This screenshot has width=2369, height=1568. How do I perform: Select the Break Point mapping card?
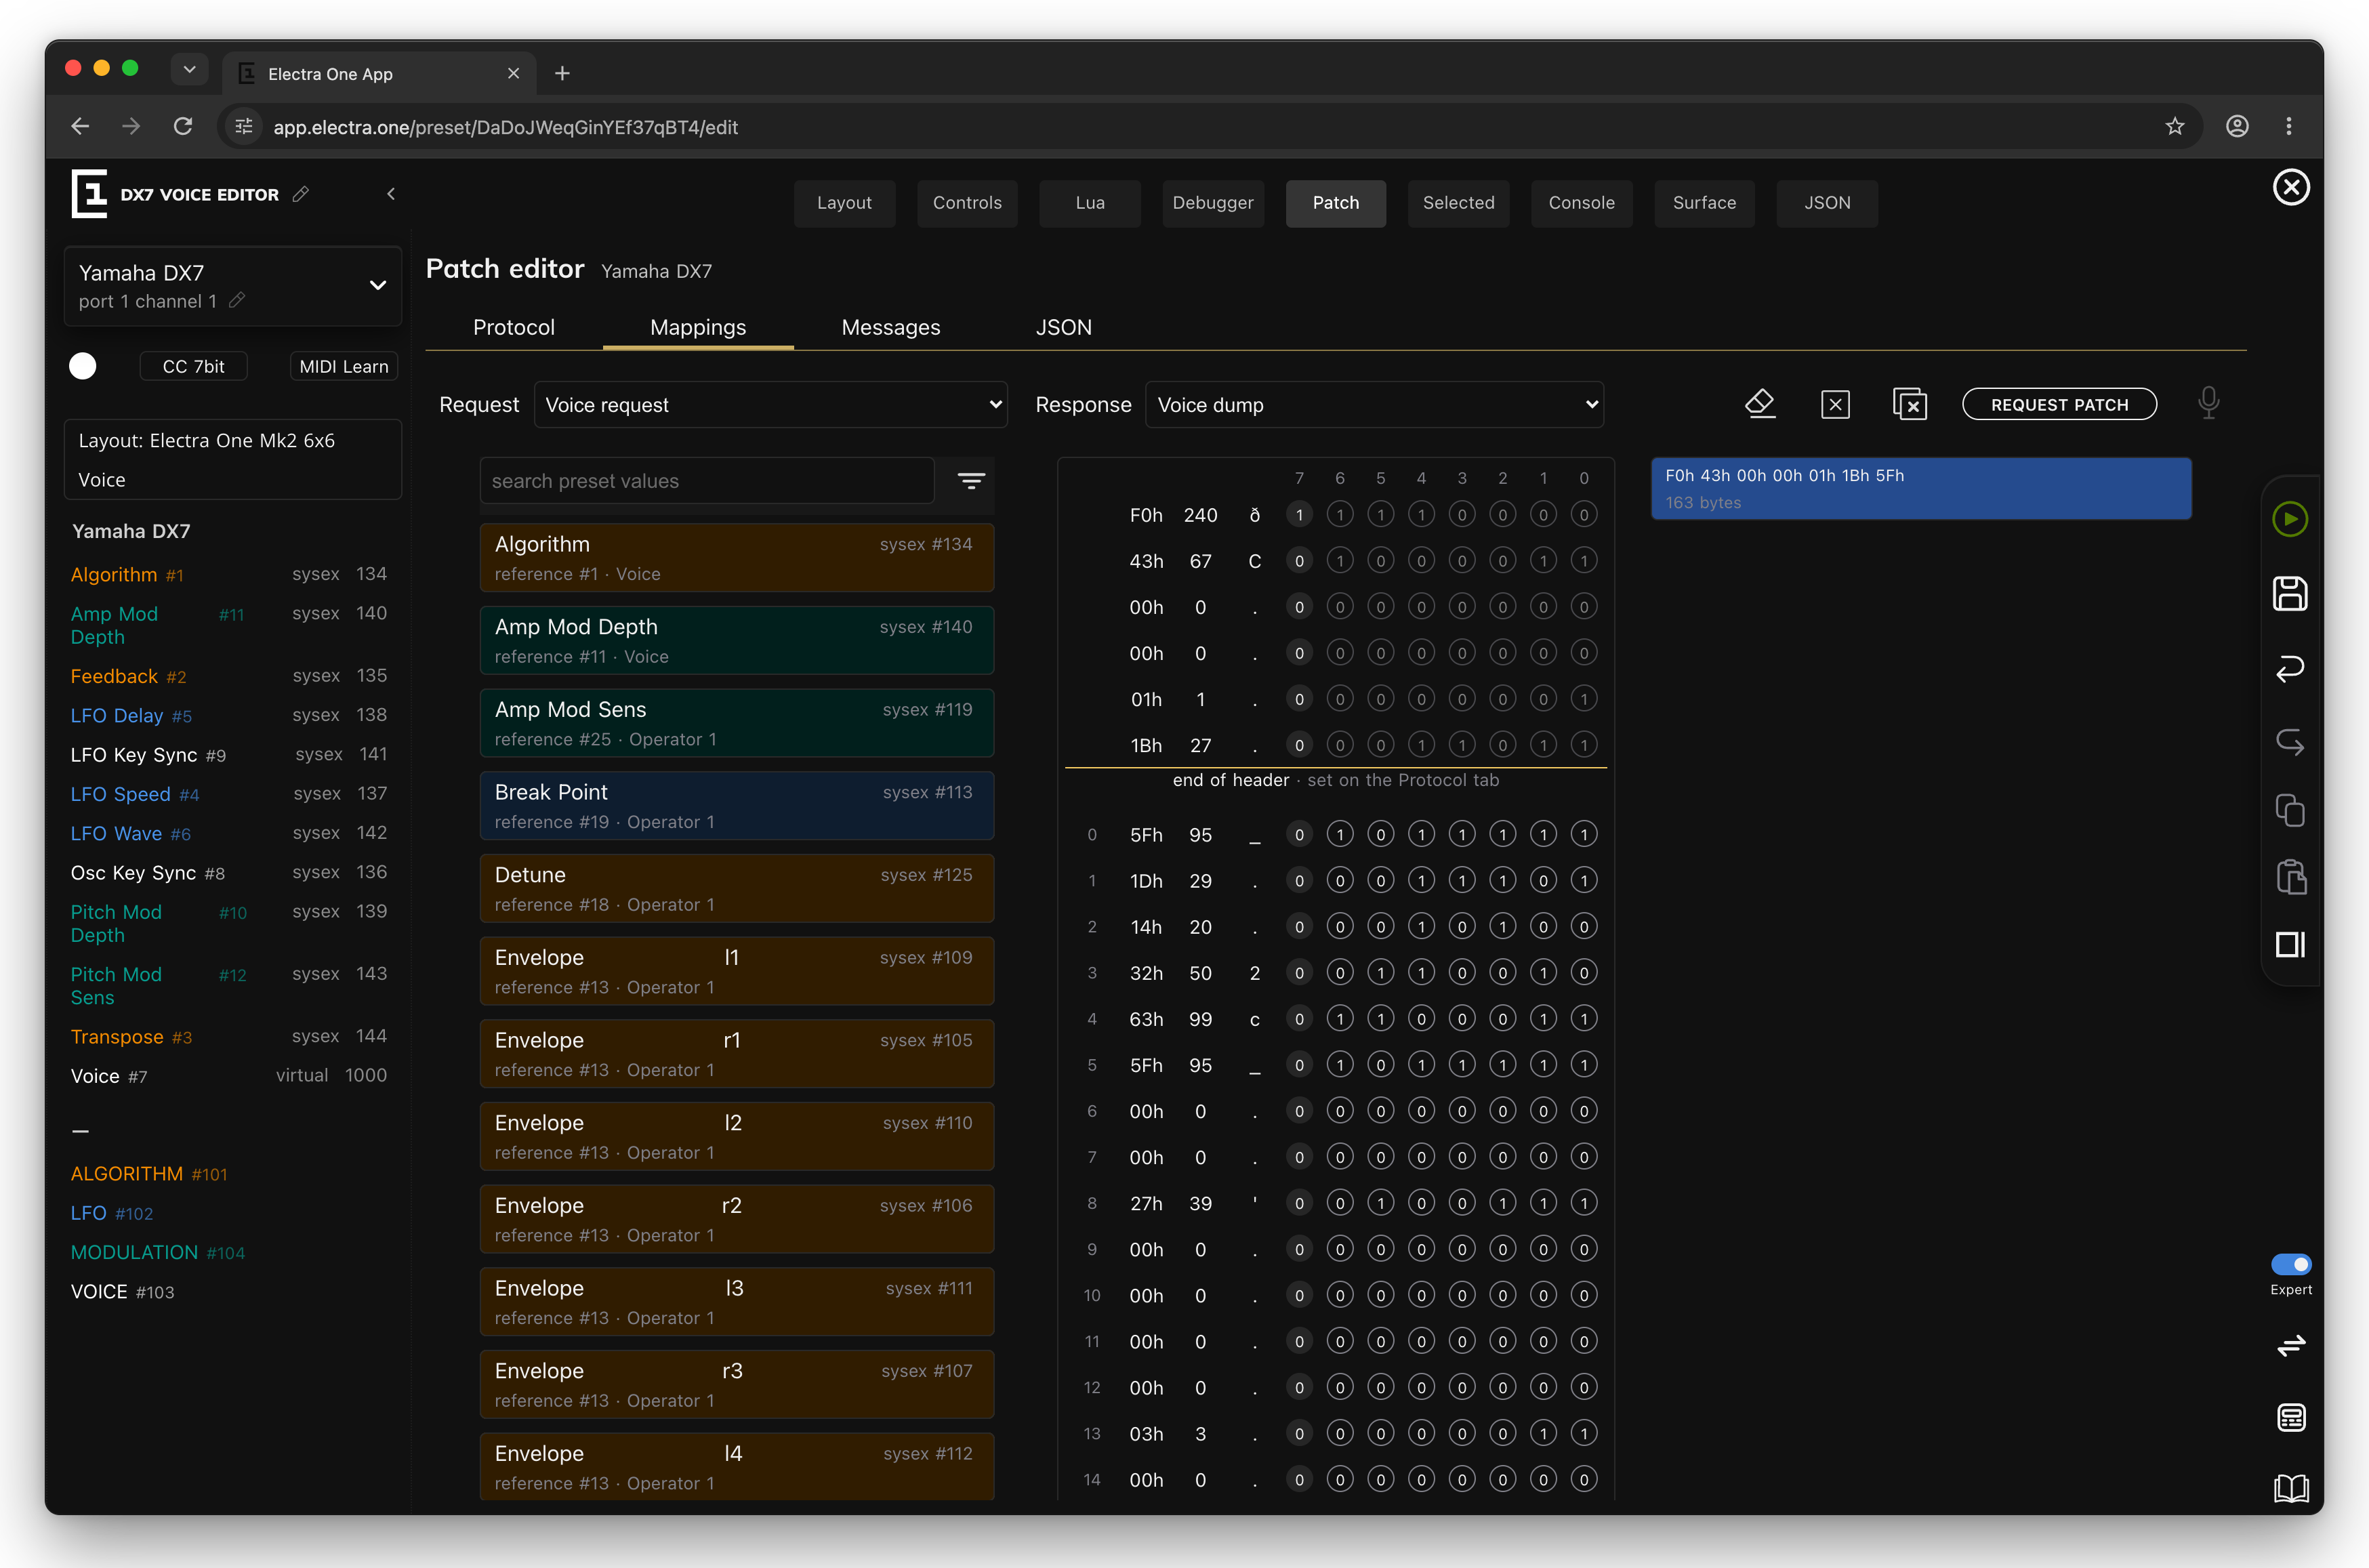(x=737, y=806)
